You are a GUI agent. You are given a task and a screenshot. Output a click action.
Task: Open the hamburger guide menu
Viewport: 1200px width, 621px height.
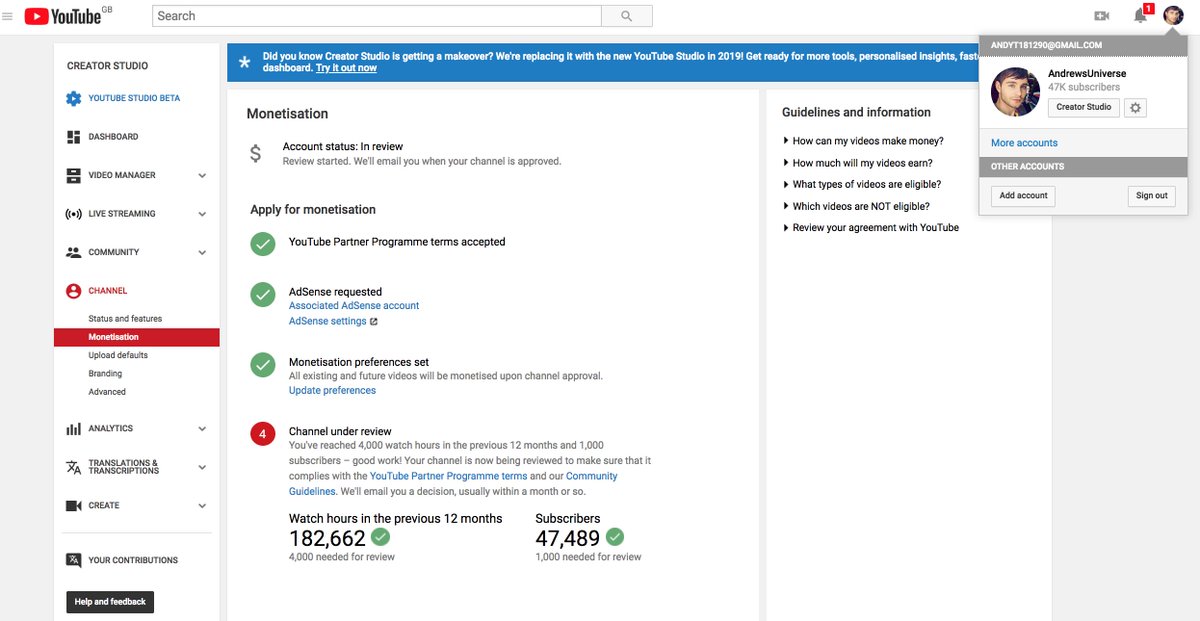click(8, 16)
